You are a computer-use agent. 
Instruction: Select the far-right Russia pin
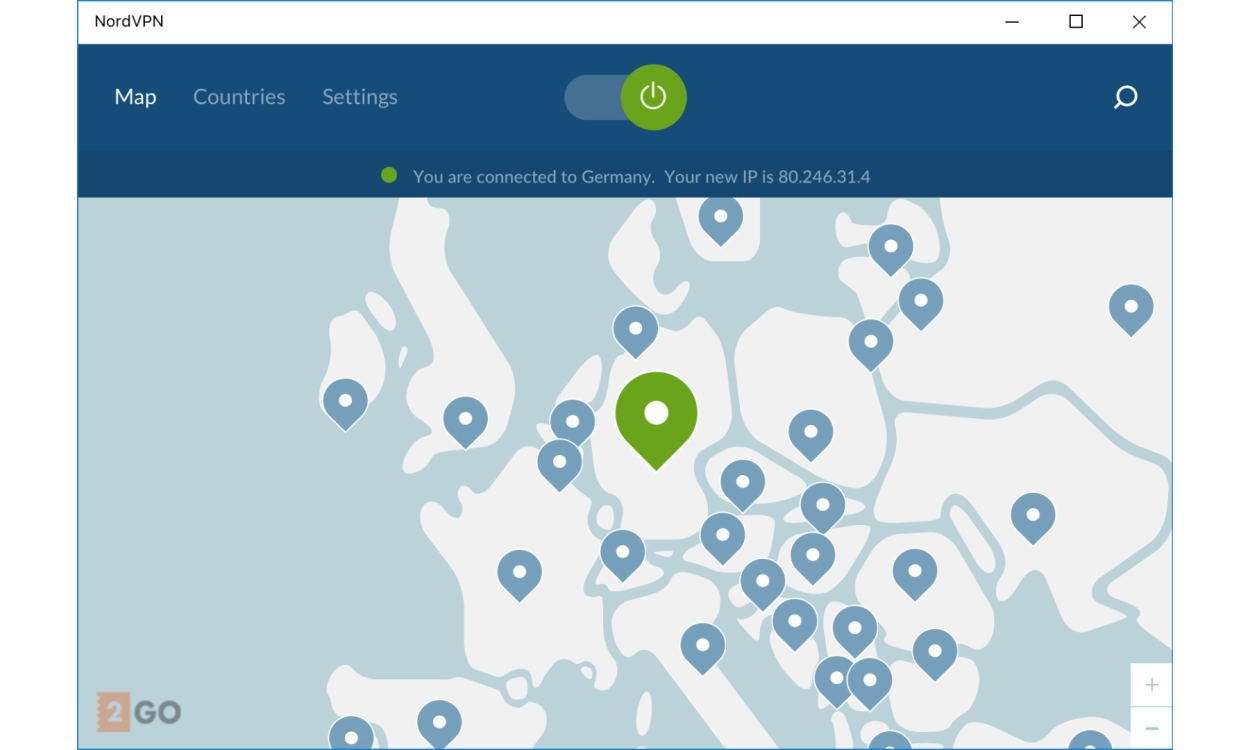coord(1130,306)
